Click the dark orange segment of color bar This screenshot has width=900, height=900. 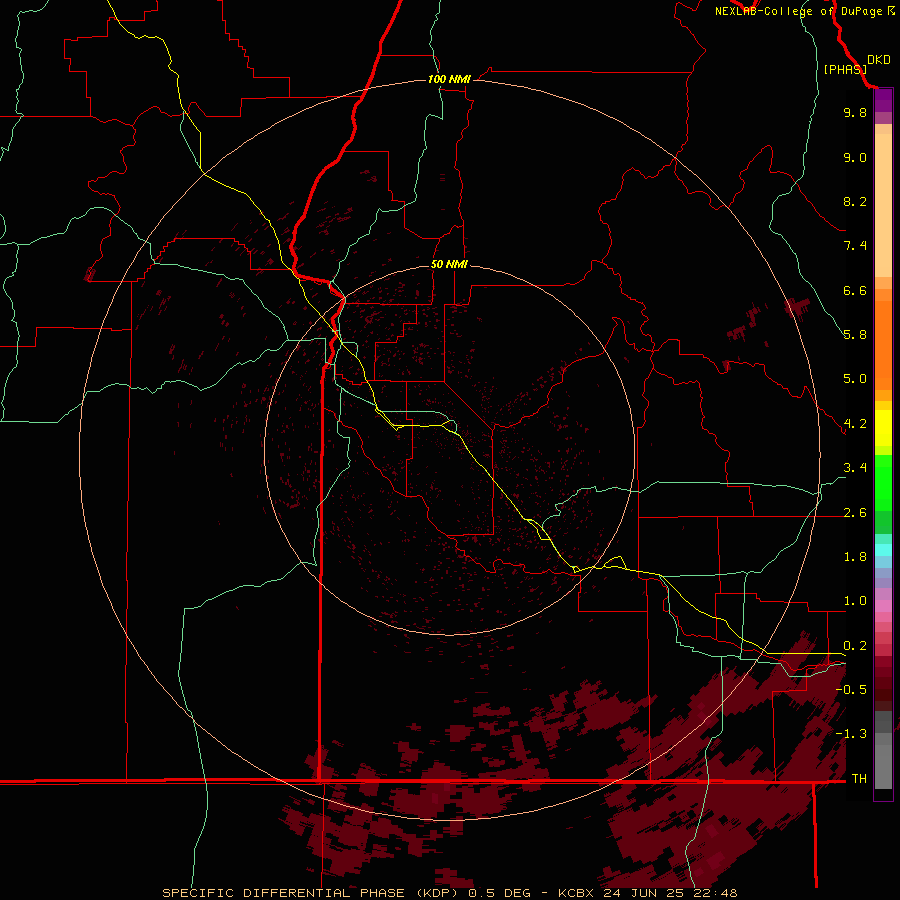point(883,345)
